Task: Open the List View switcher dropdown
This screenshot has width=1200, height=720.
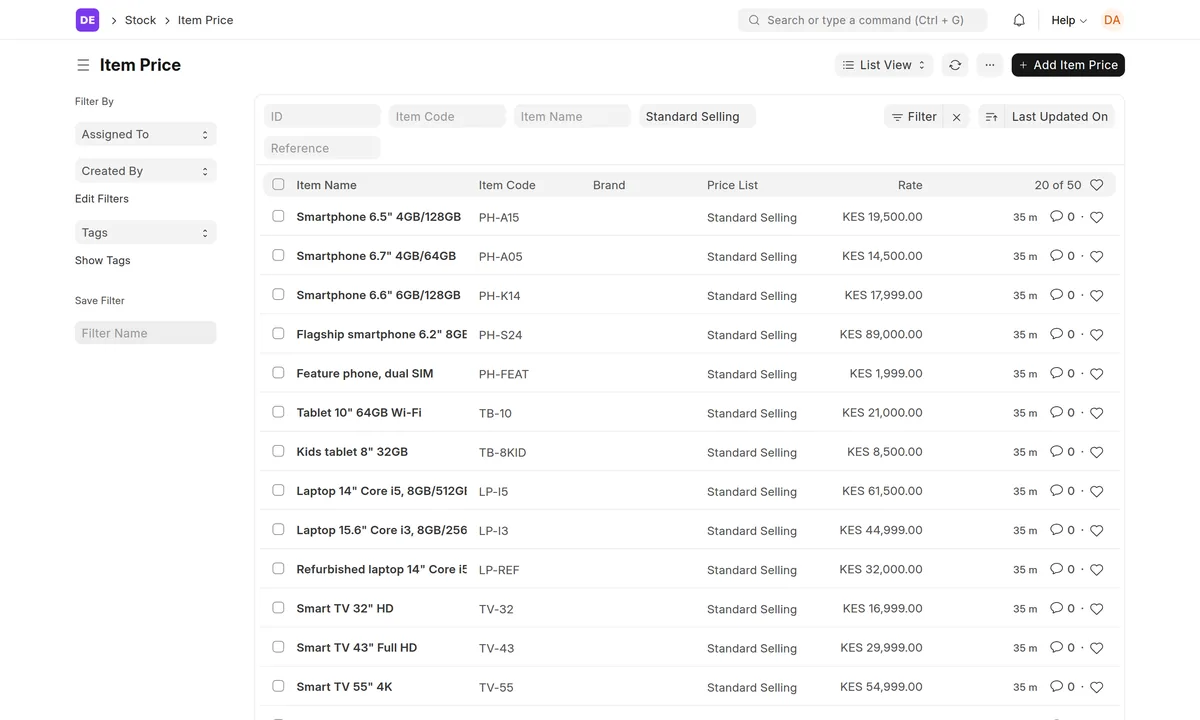Action: click(x=884, y=65)
